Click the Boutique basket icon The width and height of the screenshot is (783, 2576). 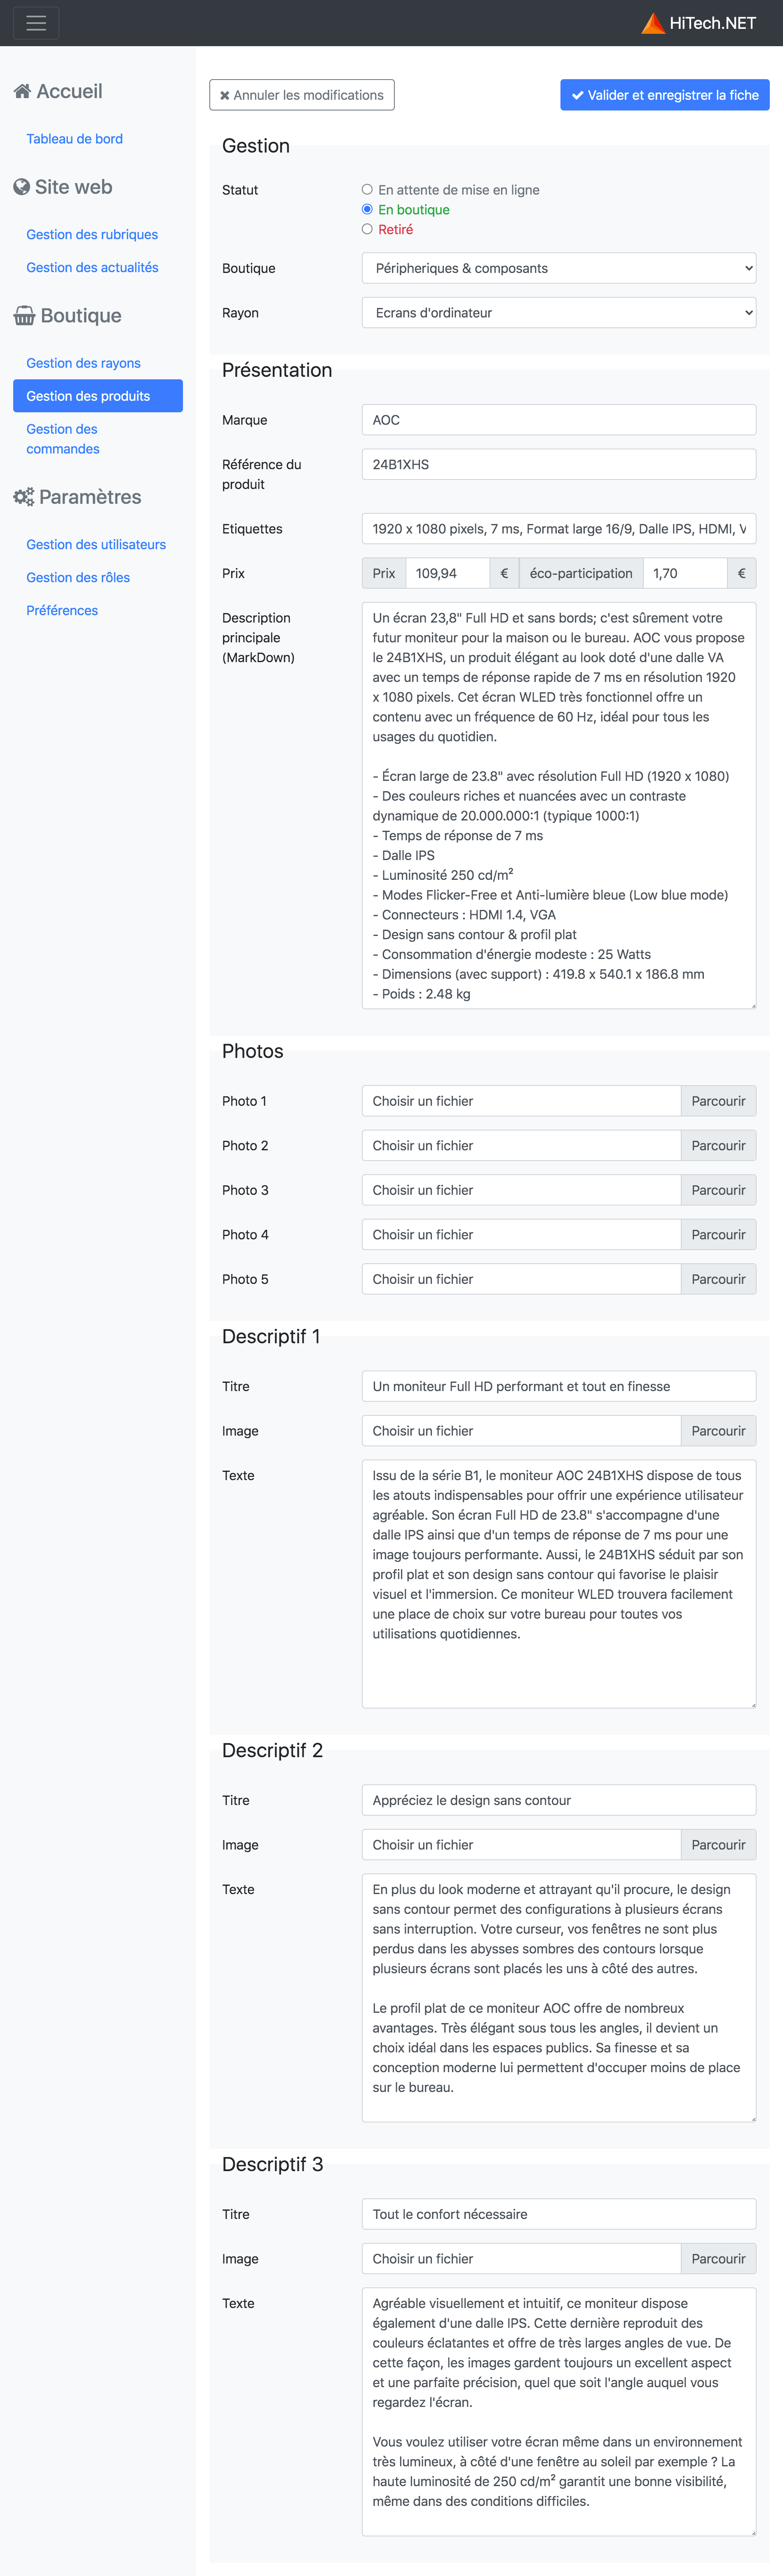point(24,316)
